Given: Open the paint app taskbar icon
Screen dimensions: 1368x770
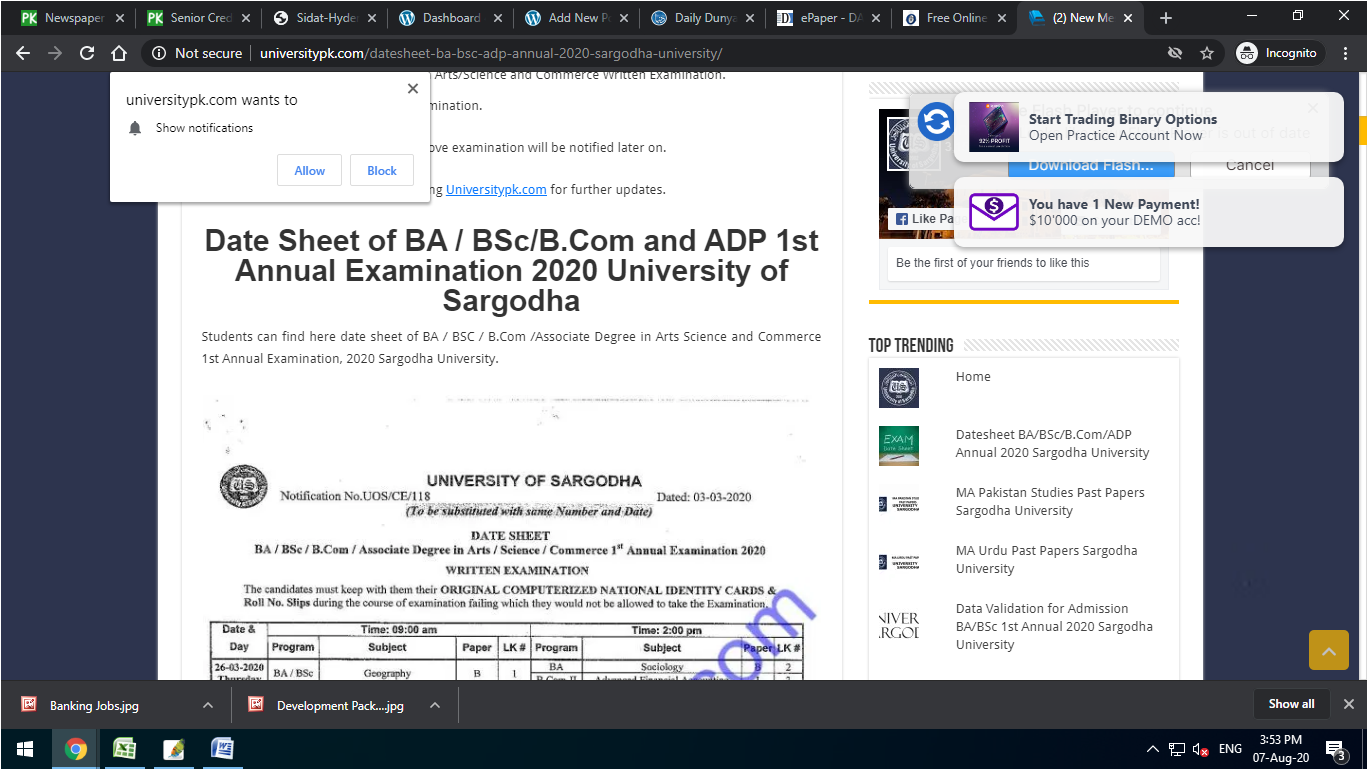Looking at the screenshot, I should 173,749.
